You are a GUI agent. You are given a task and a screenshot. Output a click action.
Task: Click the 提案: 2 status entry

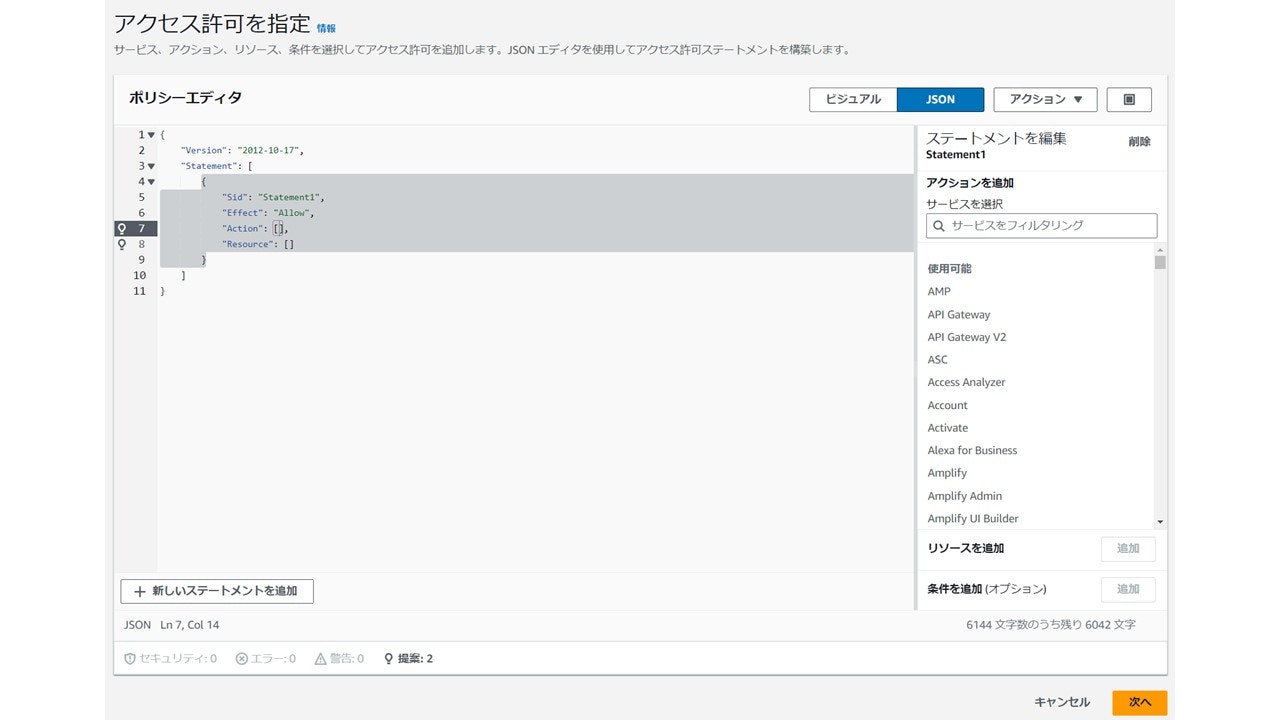(x=408, y=659)
